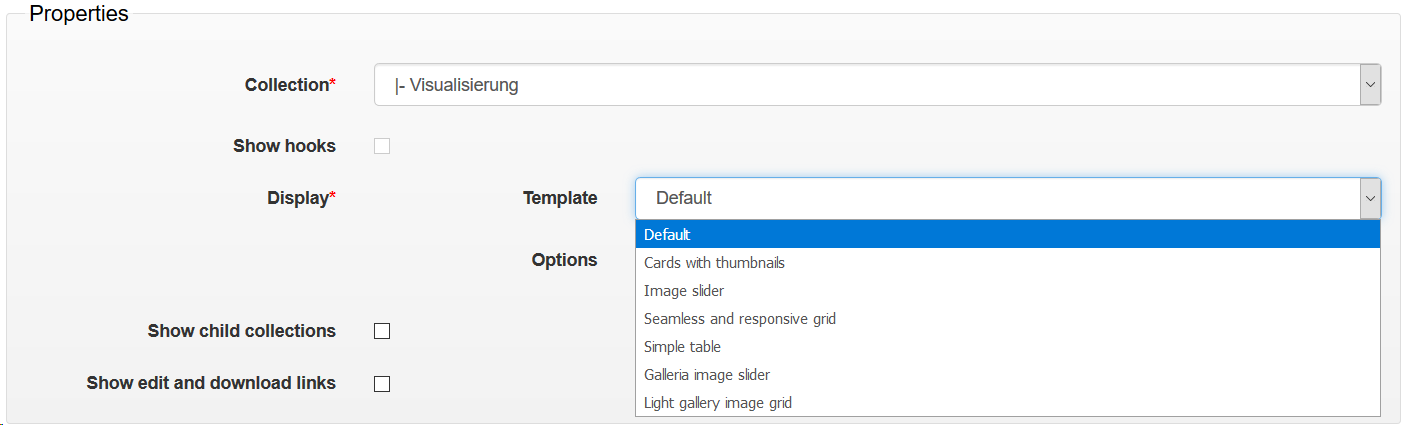Click the Options label under Display
1402x425 pixels.
[x=564, y=260]
